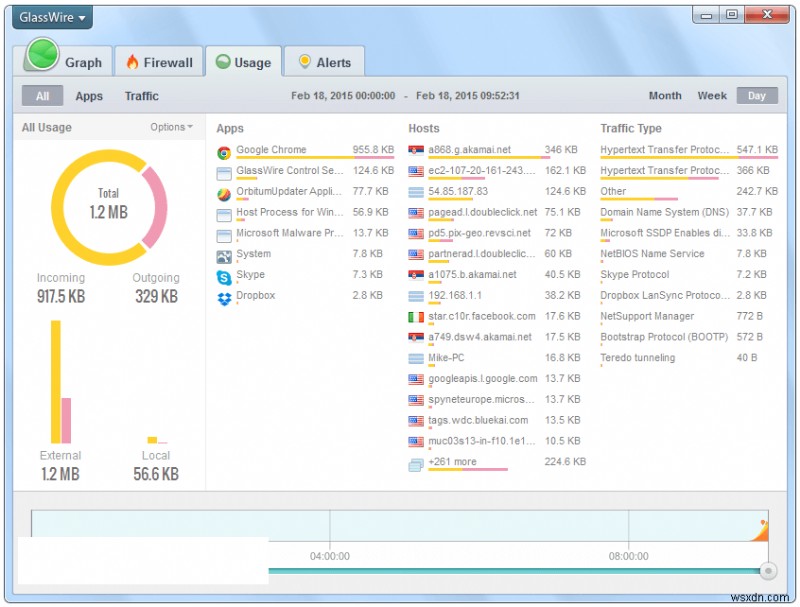
Task: Click the 04:00:00 timeline marker
Action: point(330,556)
